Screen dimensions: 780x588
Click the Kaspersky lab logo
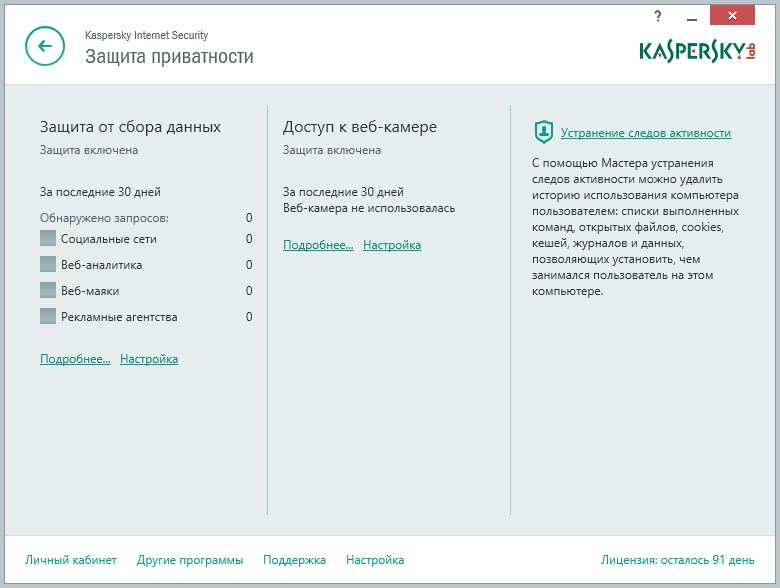697,51
